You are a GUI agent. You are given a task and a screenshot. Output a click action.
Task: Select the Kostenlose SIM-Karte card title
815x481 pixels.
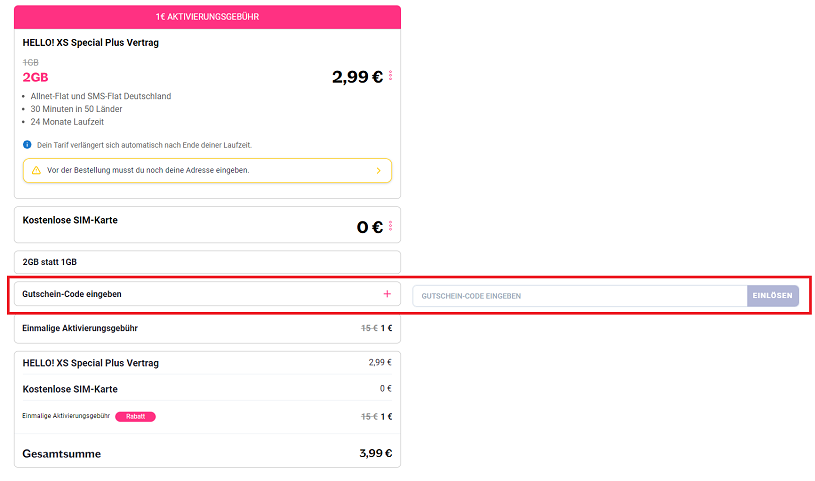click(69, 220)
